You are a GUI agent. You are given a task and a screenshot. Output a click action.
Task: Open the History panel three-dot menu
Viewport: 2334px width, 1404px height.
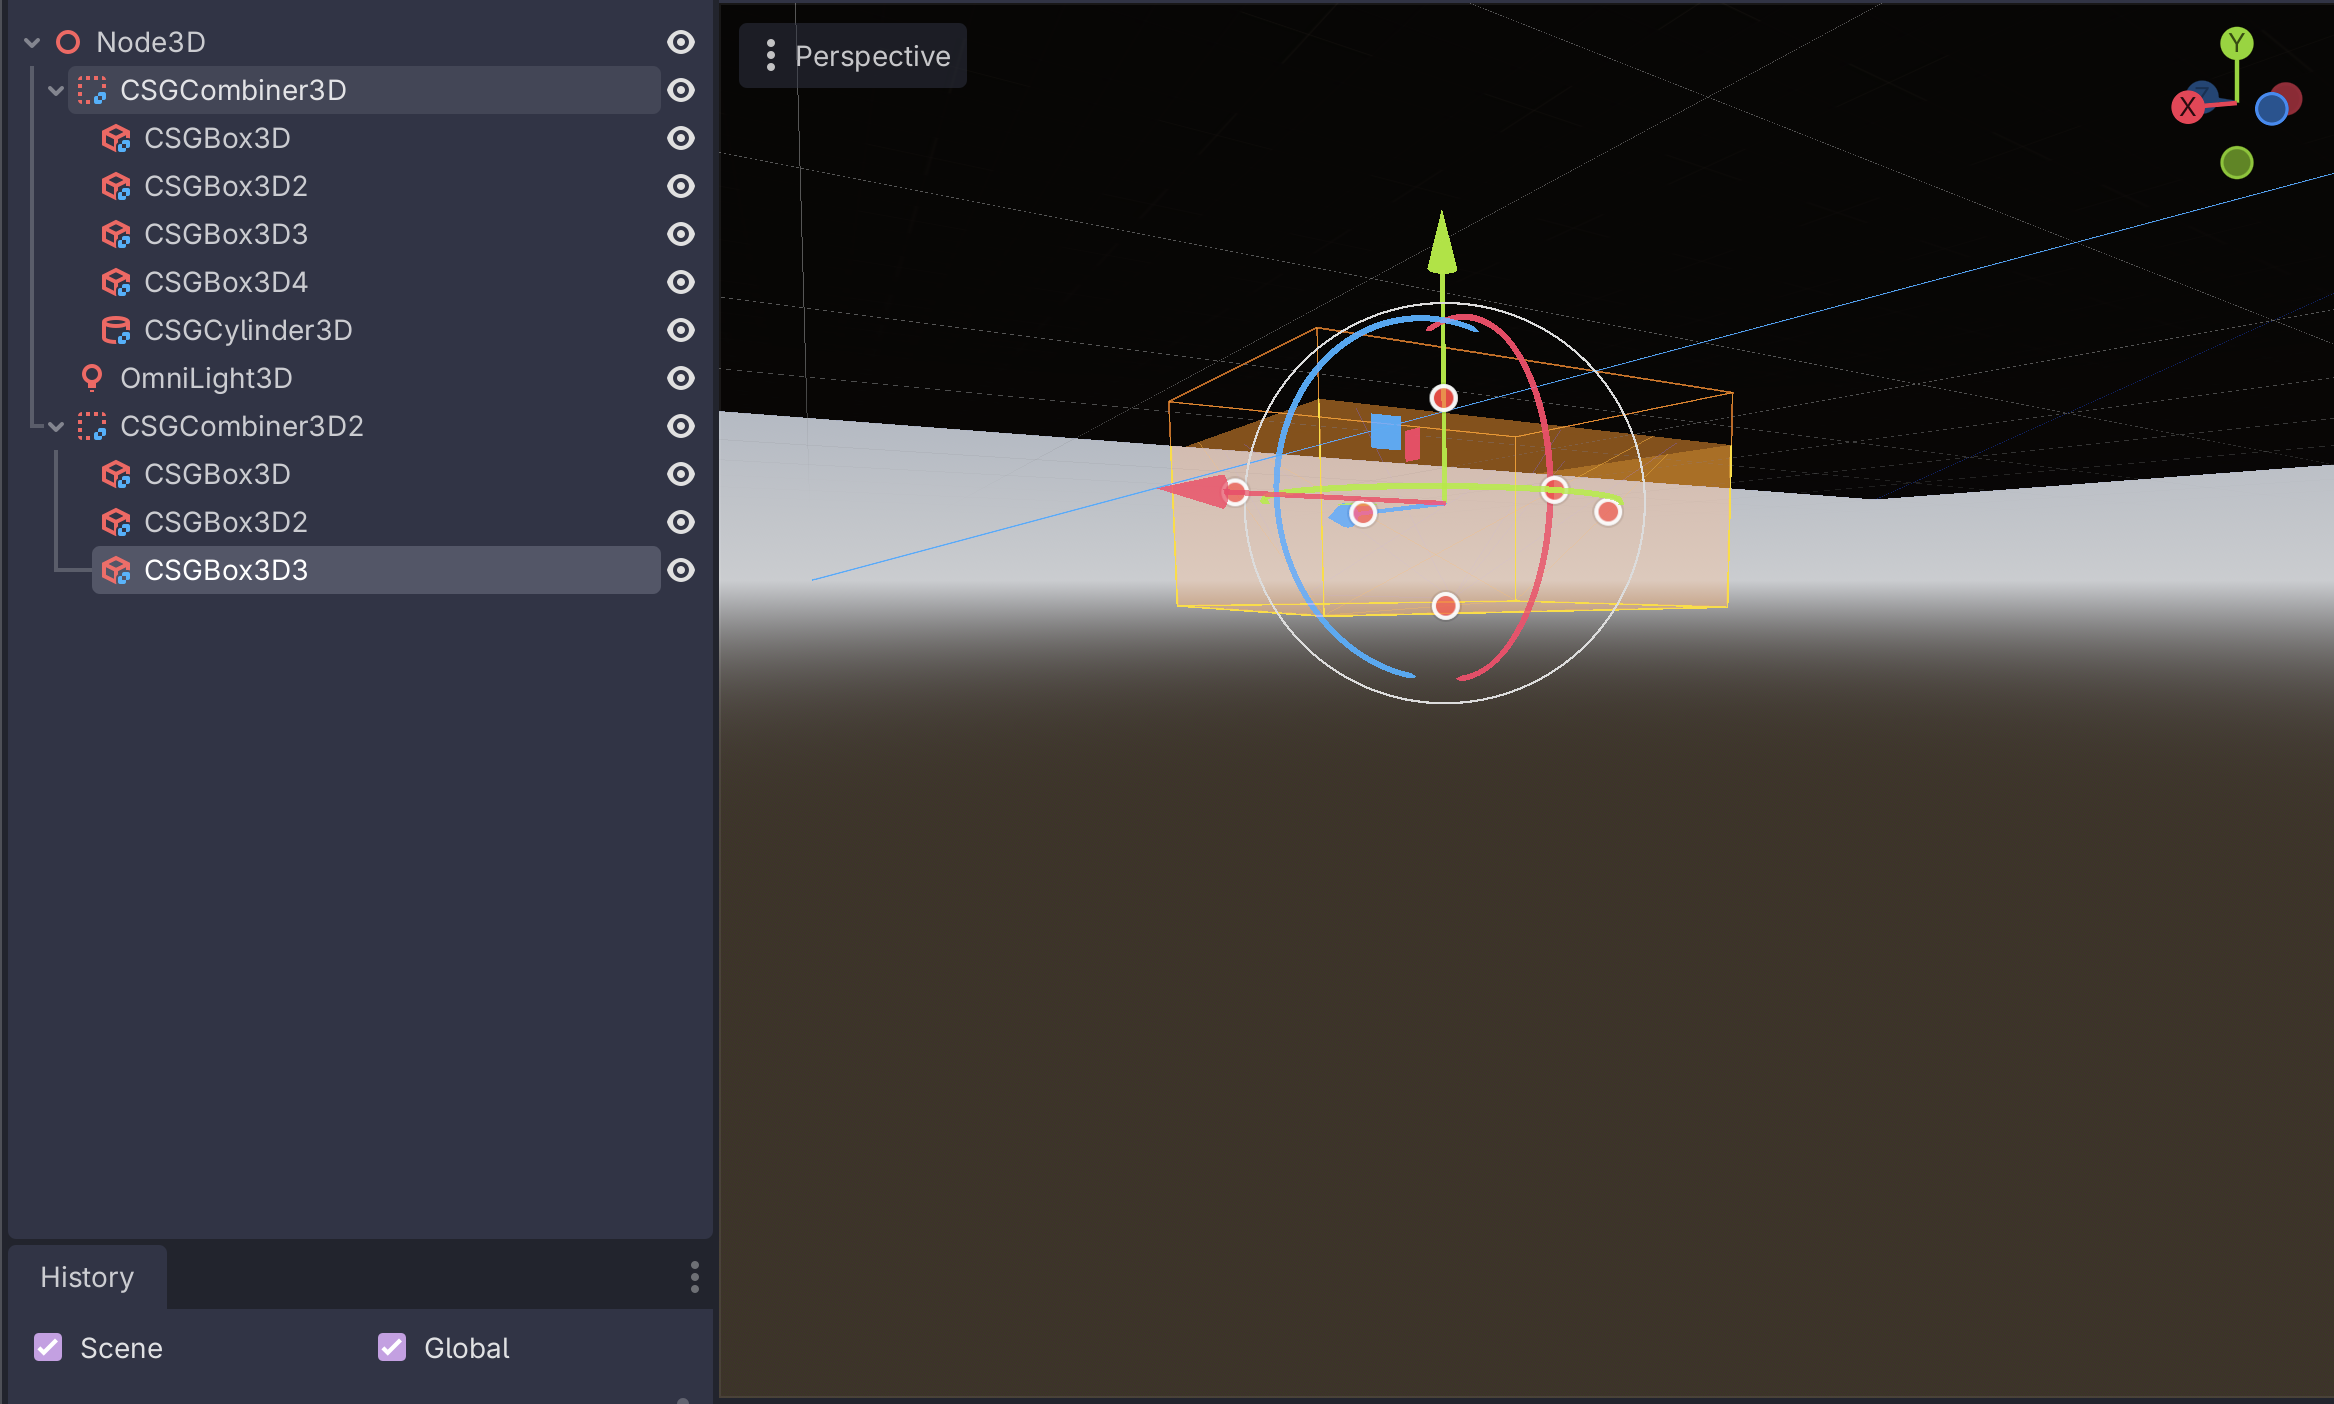pos(694,1277)
